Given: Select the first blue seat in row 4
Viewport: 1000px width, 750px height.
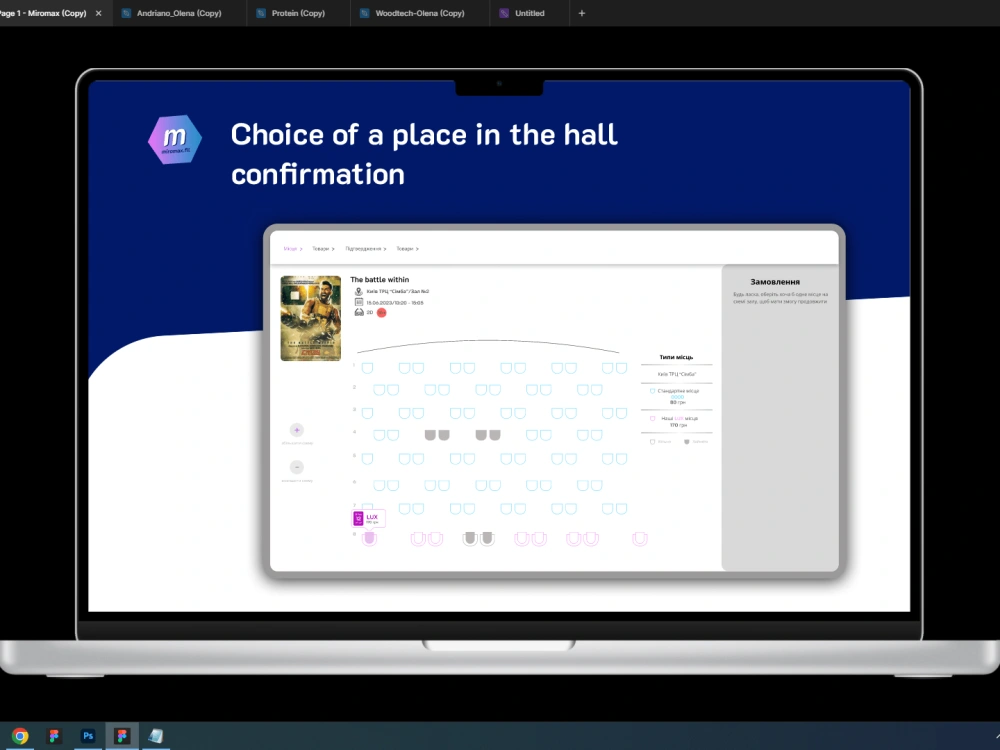Looking at the screenshot, I should [379, 435].
